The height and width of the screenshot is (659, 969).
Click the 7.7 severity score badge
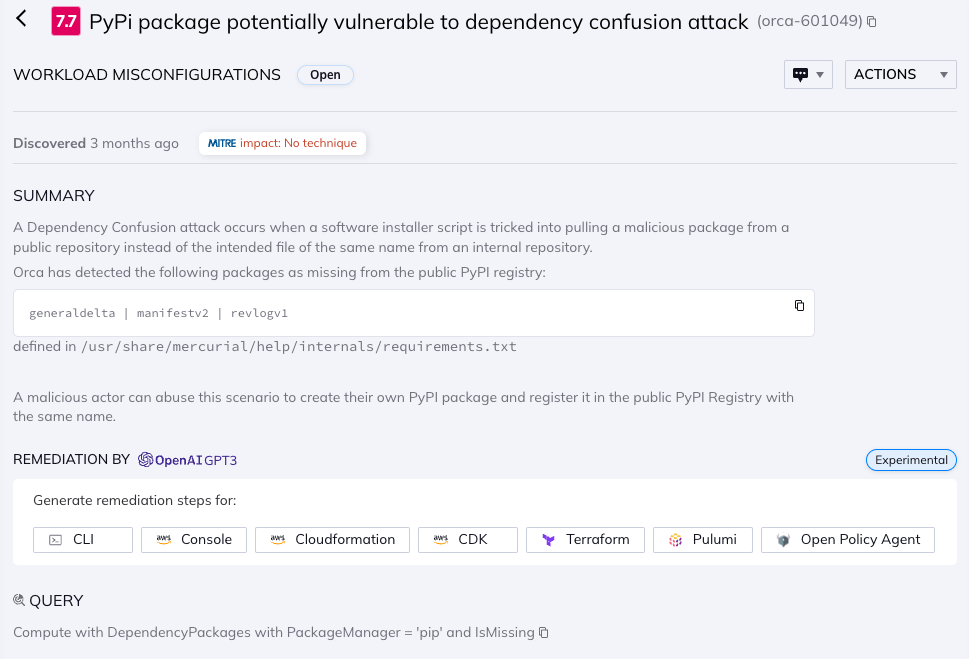[x=67, y=20]
